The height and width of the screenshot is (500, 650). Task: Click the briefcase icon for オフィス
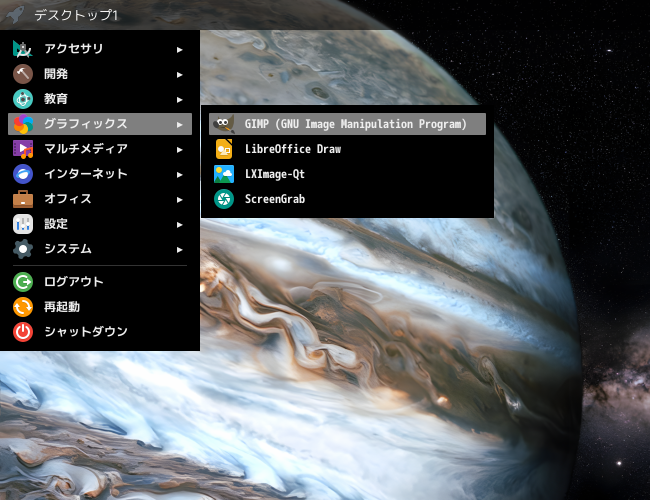click(23, 199)
